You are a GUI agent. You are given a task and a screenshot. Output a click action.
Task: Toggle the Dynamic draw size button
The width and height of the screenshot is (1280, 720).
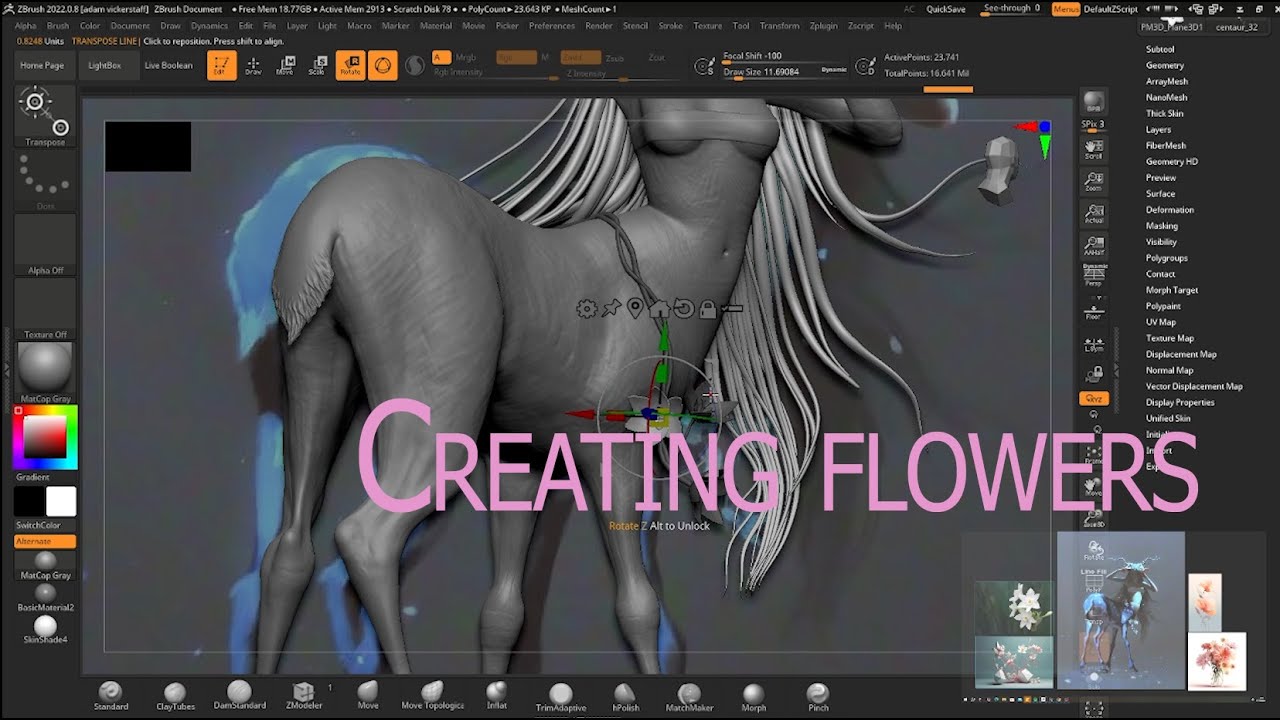coord(833,70)
